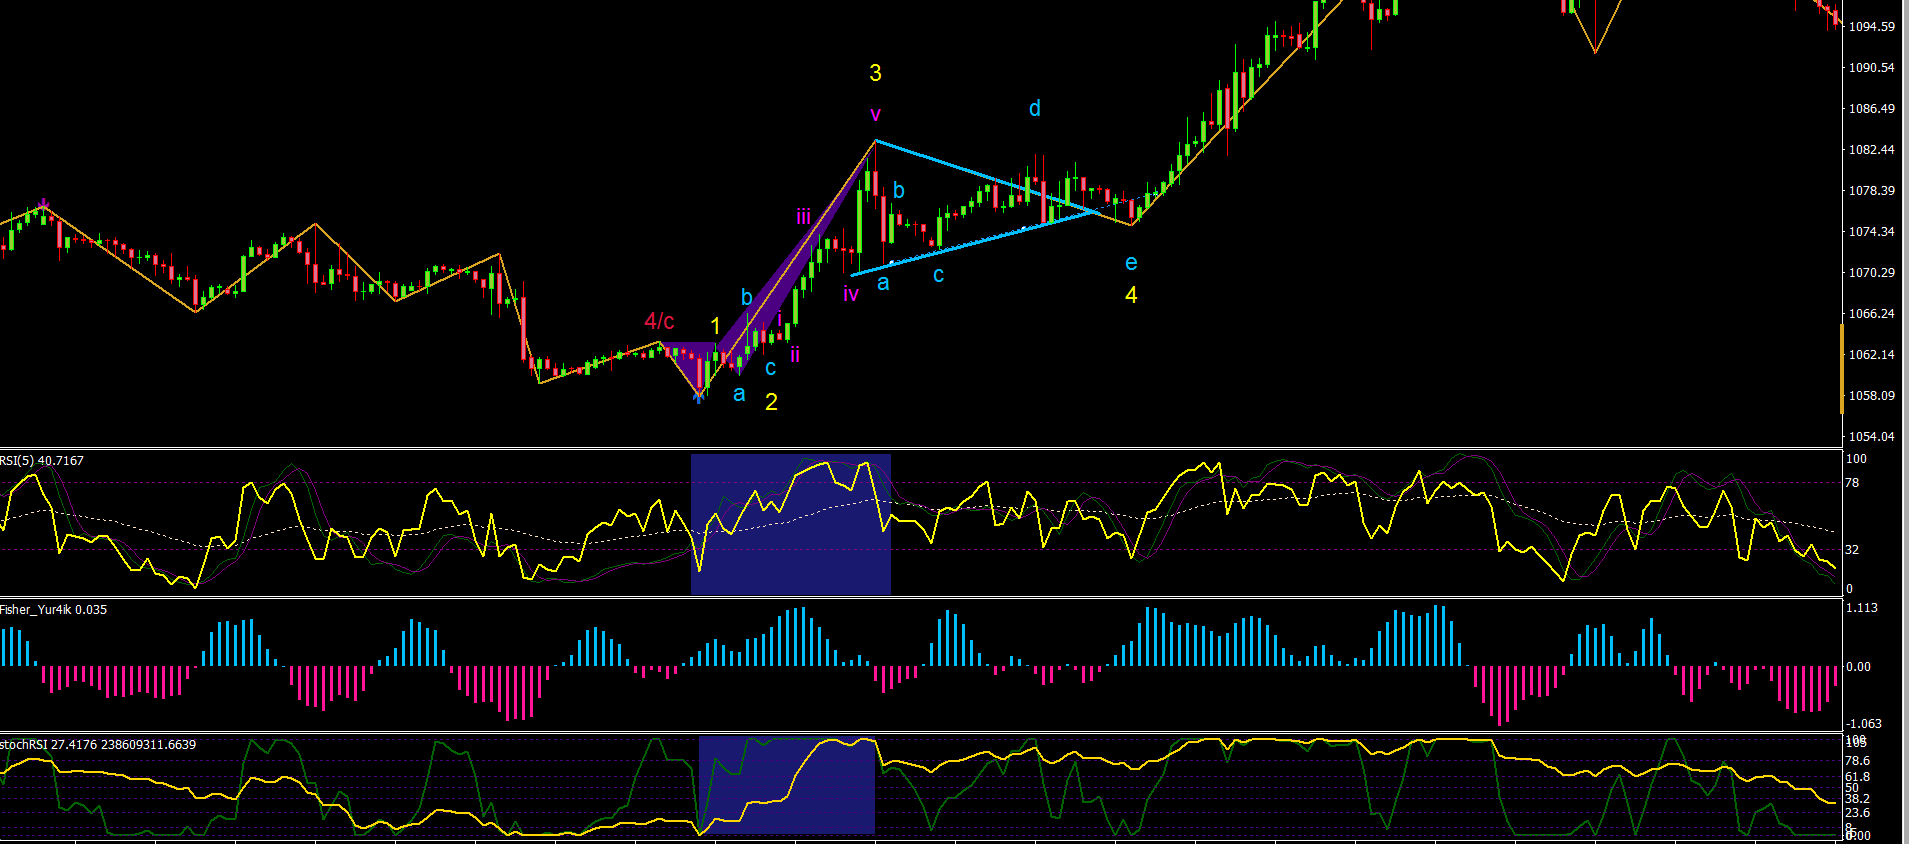This screenshot has height=844, width=1909.
Task: Click the stochRSI indicator label
Action: pyautogui.click(x=98, y=745)
